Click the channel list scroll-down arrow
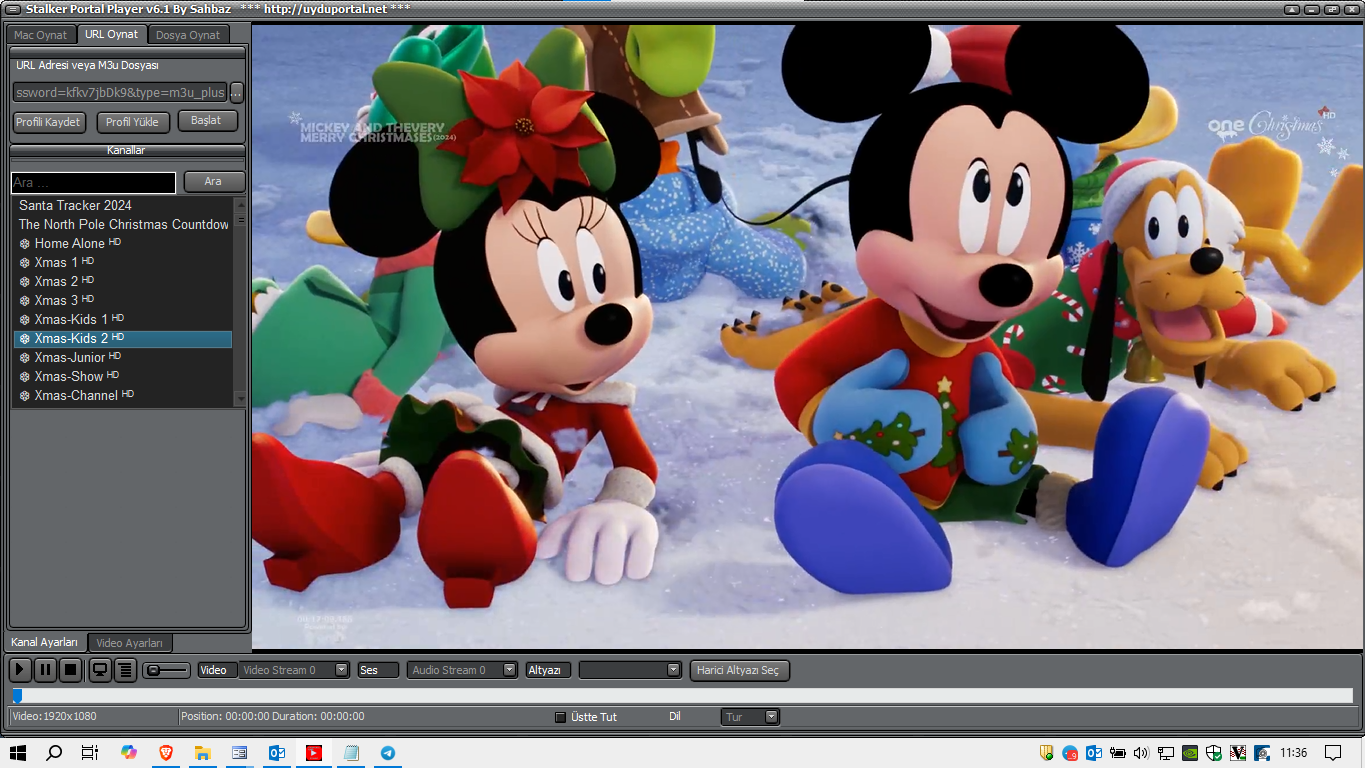 (240, 399)
